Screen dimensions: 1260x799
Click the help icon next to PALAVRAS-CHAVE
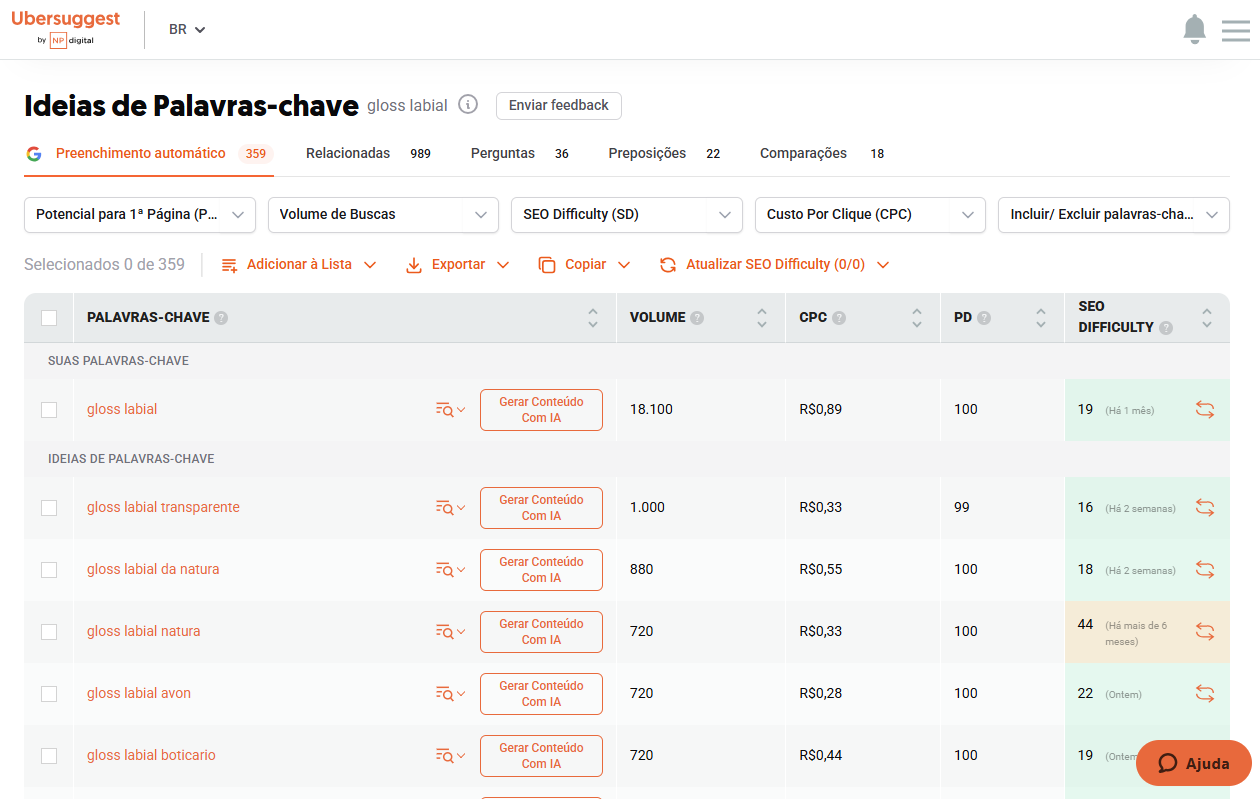[x=221, y=318]
